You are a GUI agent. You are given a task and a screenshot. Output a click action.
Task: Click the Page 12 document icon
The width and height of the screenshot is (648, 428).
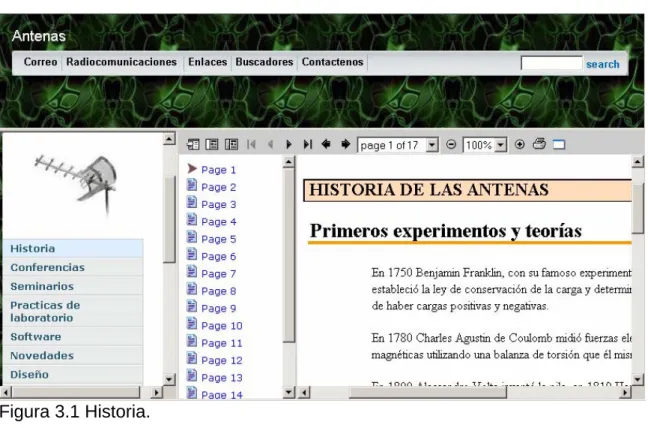click(x=192, y=359)
